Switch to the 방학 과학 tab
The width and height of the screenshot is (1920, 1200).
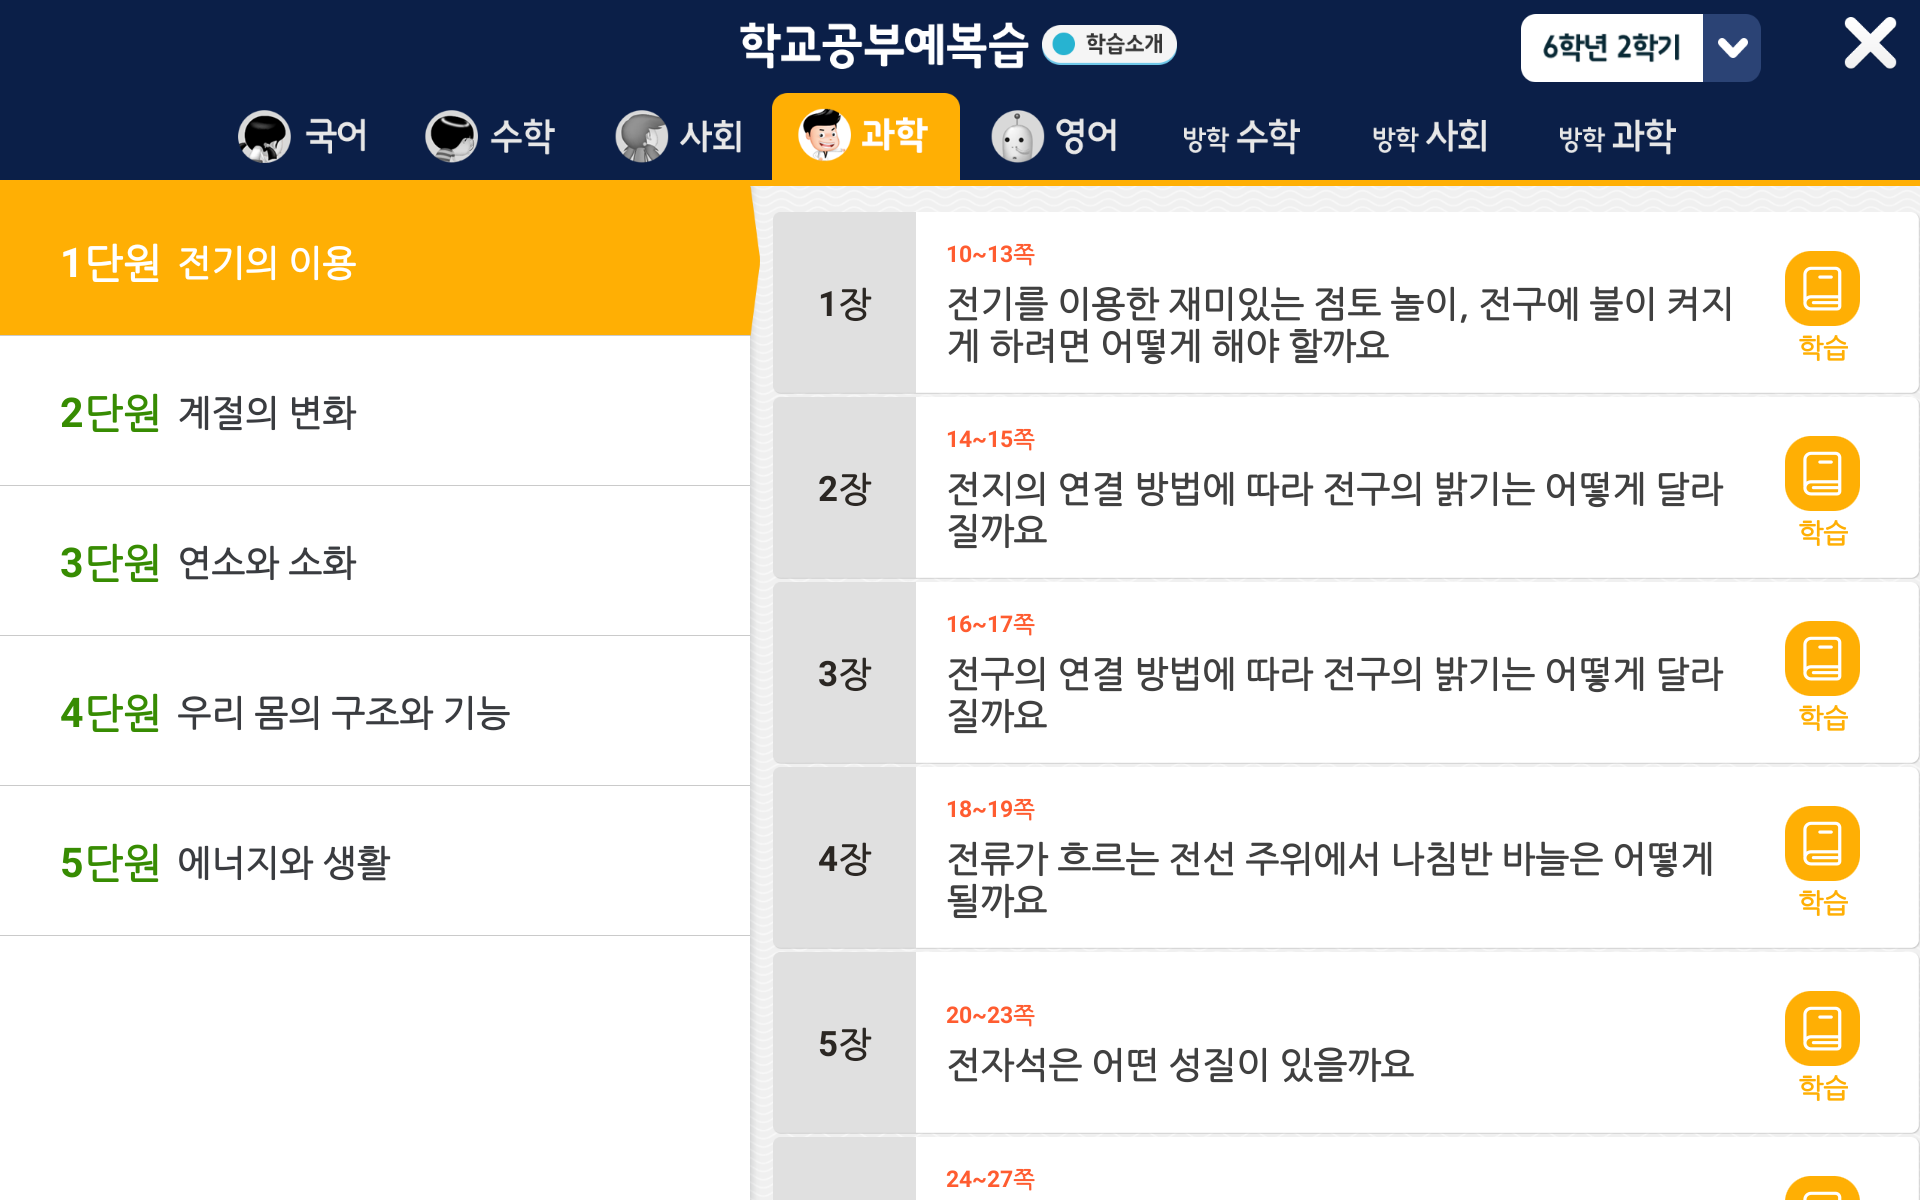tap(1616, 136)
